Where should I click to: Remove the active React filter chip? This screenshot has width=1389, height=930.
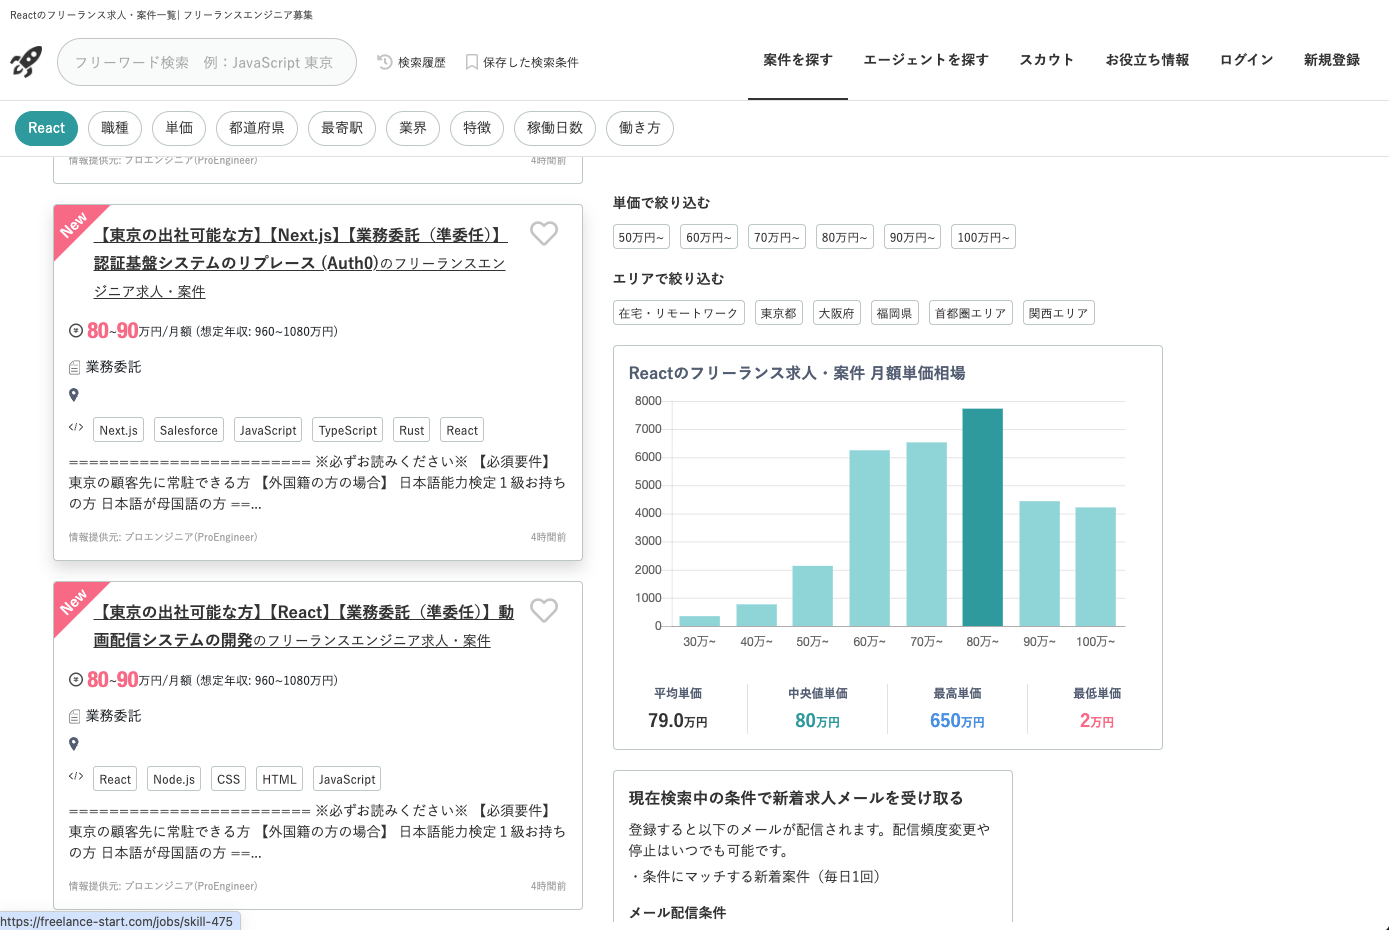(x=46, y=128)
